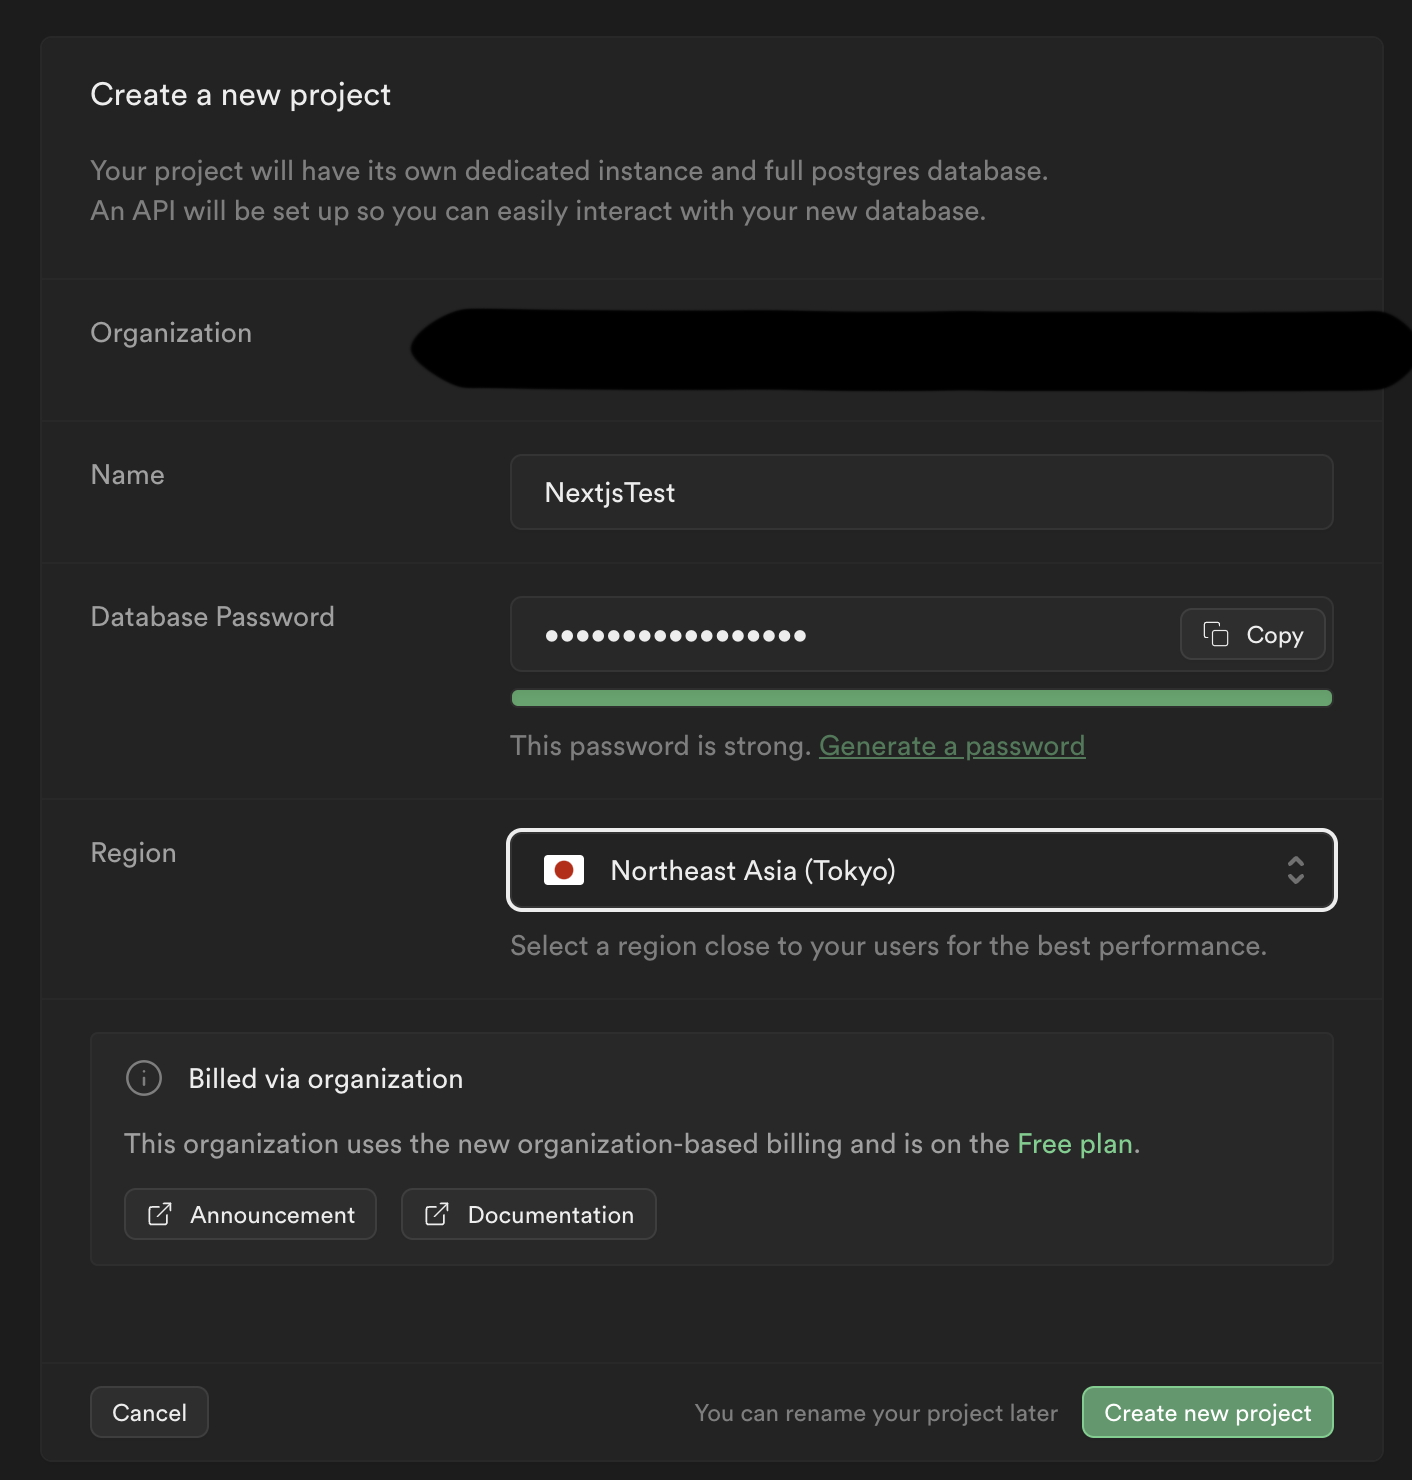Open the Region dropdown showing Northeast Asia (Tokyo)

920,870
